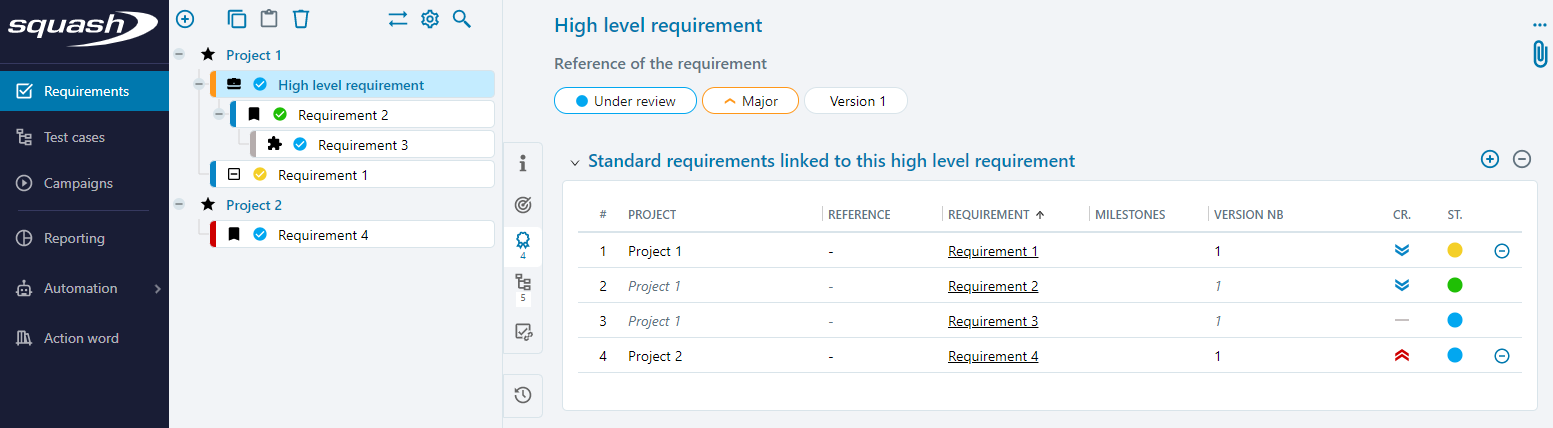Collapse the Standard requirements linked section
Image resolution: width=1553 pixels, height=428 pixels.
(575, 162)
